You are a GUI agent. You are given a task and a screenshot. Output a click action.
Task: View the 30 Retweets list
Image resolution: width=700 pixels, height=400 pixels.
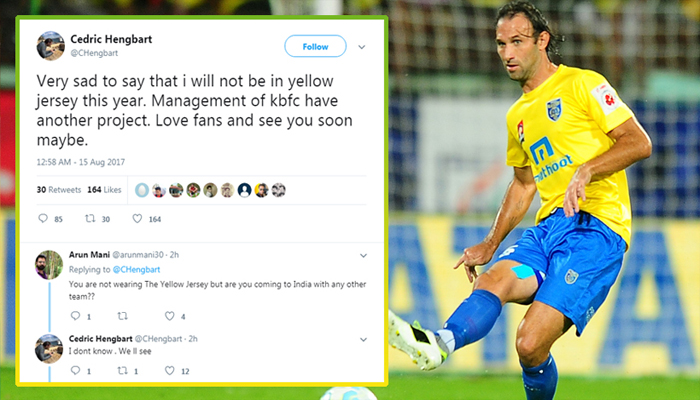point(59,190)
